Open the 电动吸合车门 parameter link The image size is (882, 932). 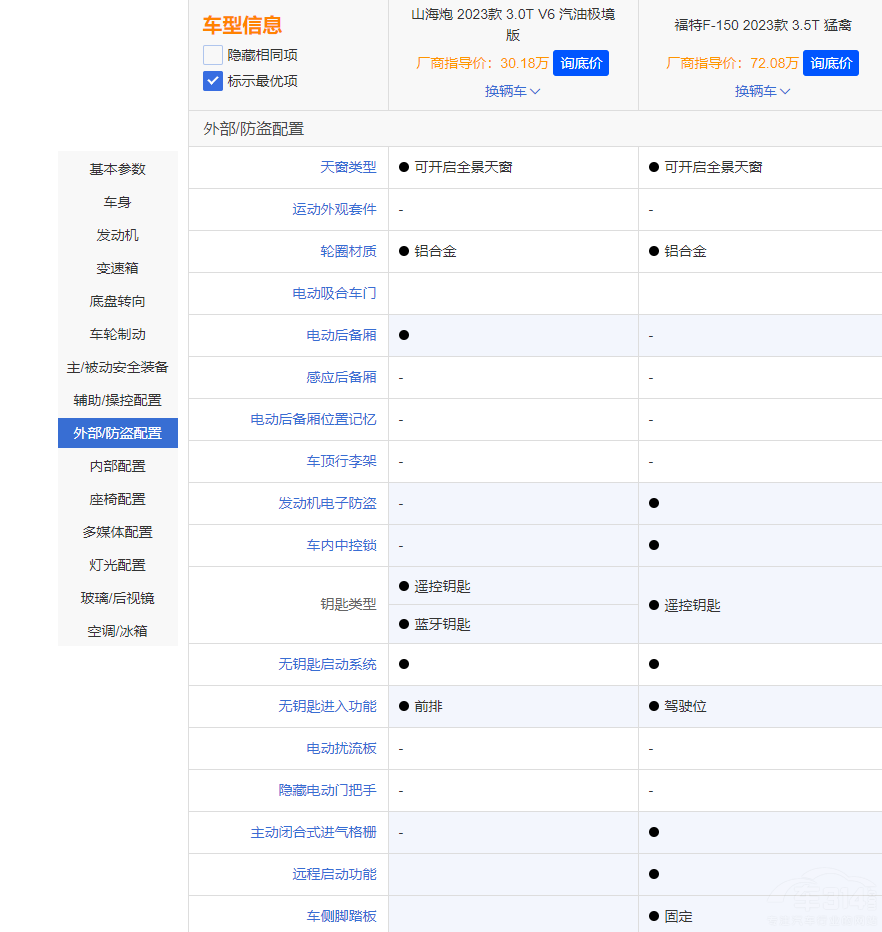coord(334,293)
